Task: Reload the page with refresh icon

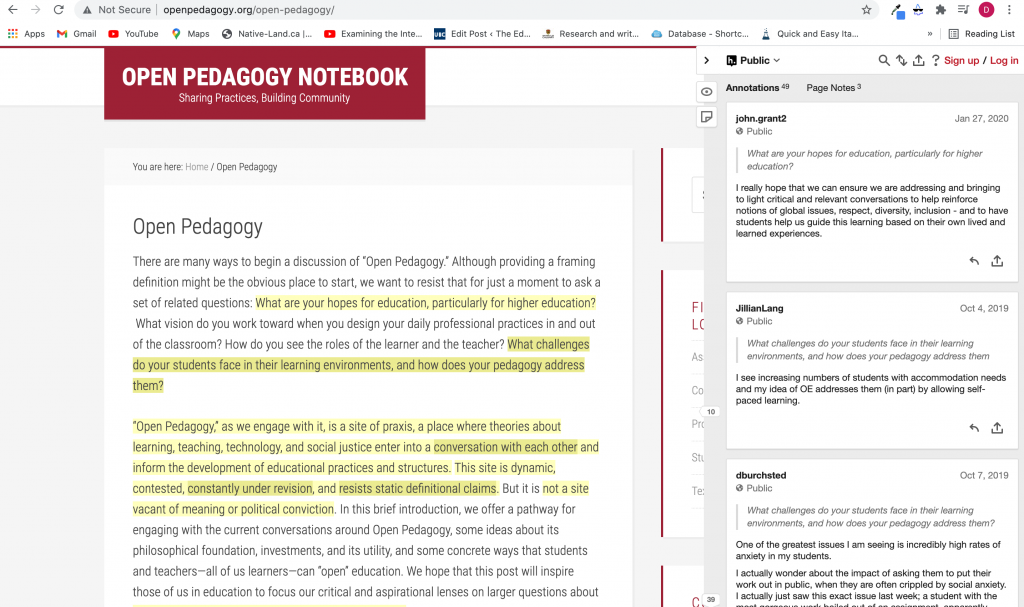Action: 59,10
